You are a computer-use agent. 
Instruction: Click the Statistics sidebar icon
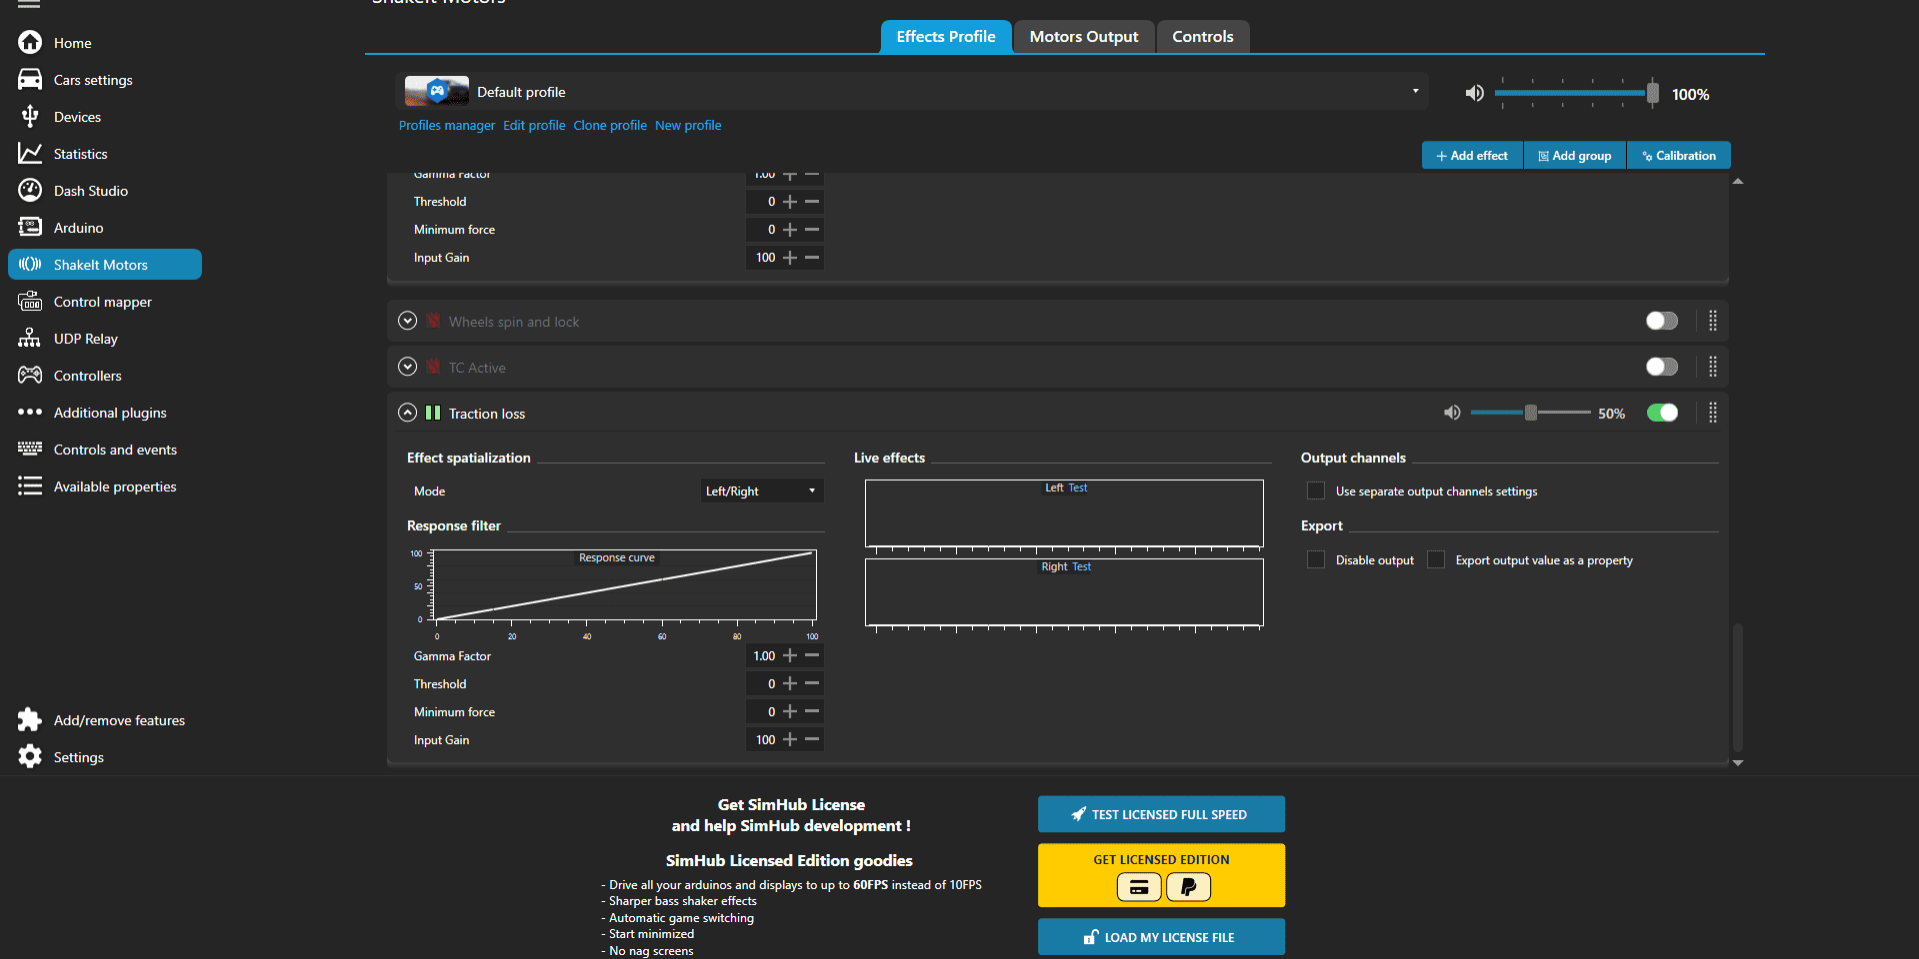coord(30,153)
